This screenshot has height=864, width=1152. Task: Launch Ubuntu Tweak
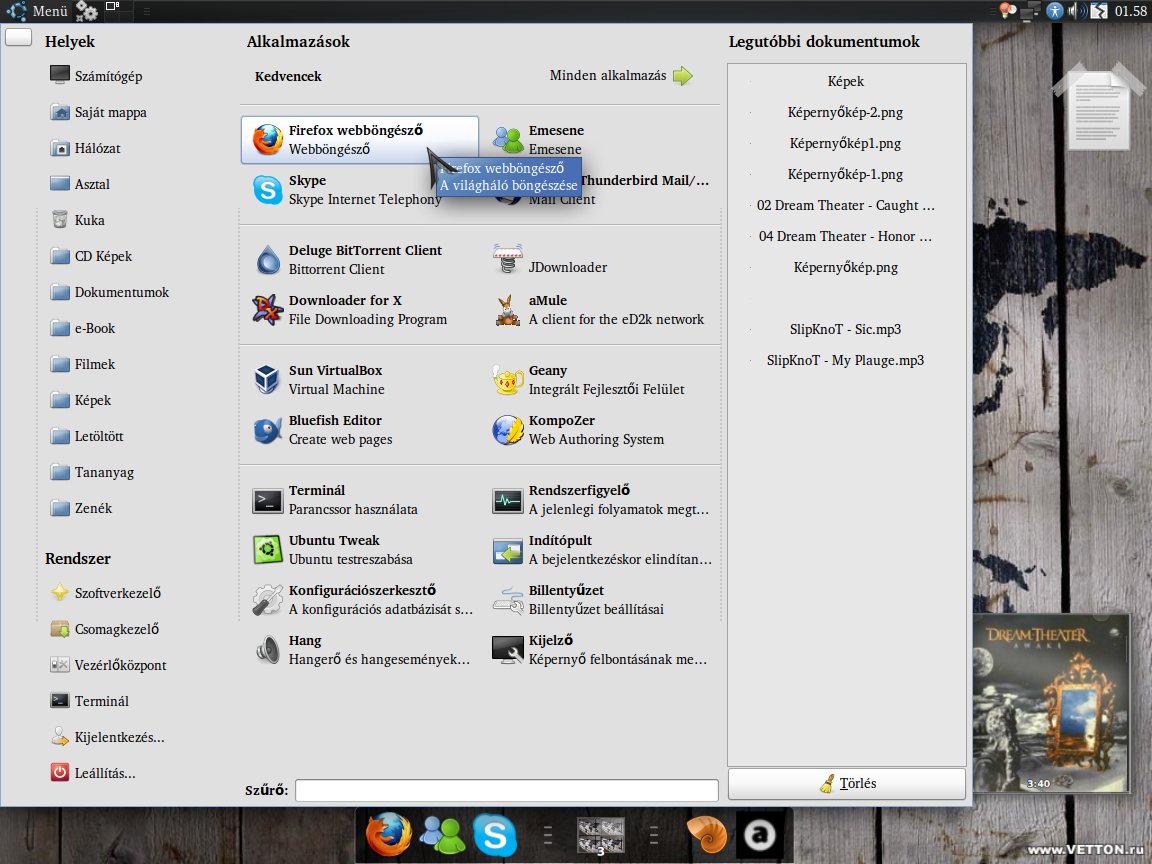point(359,550)
